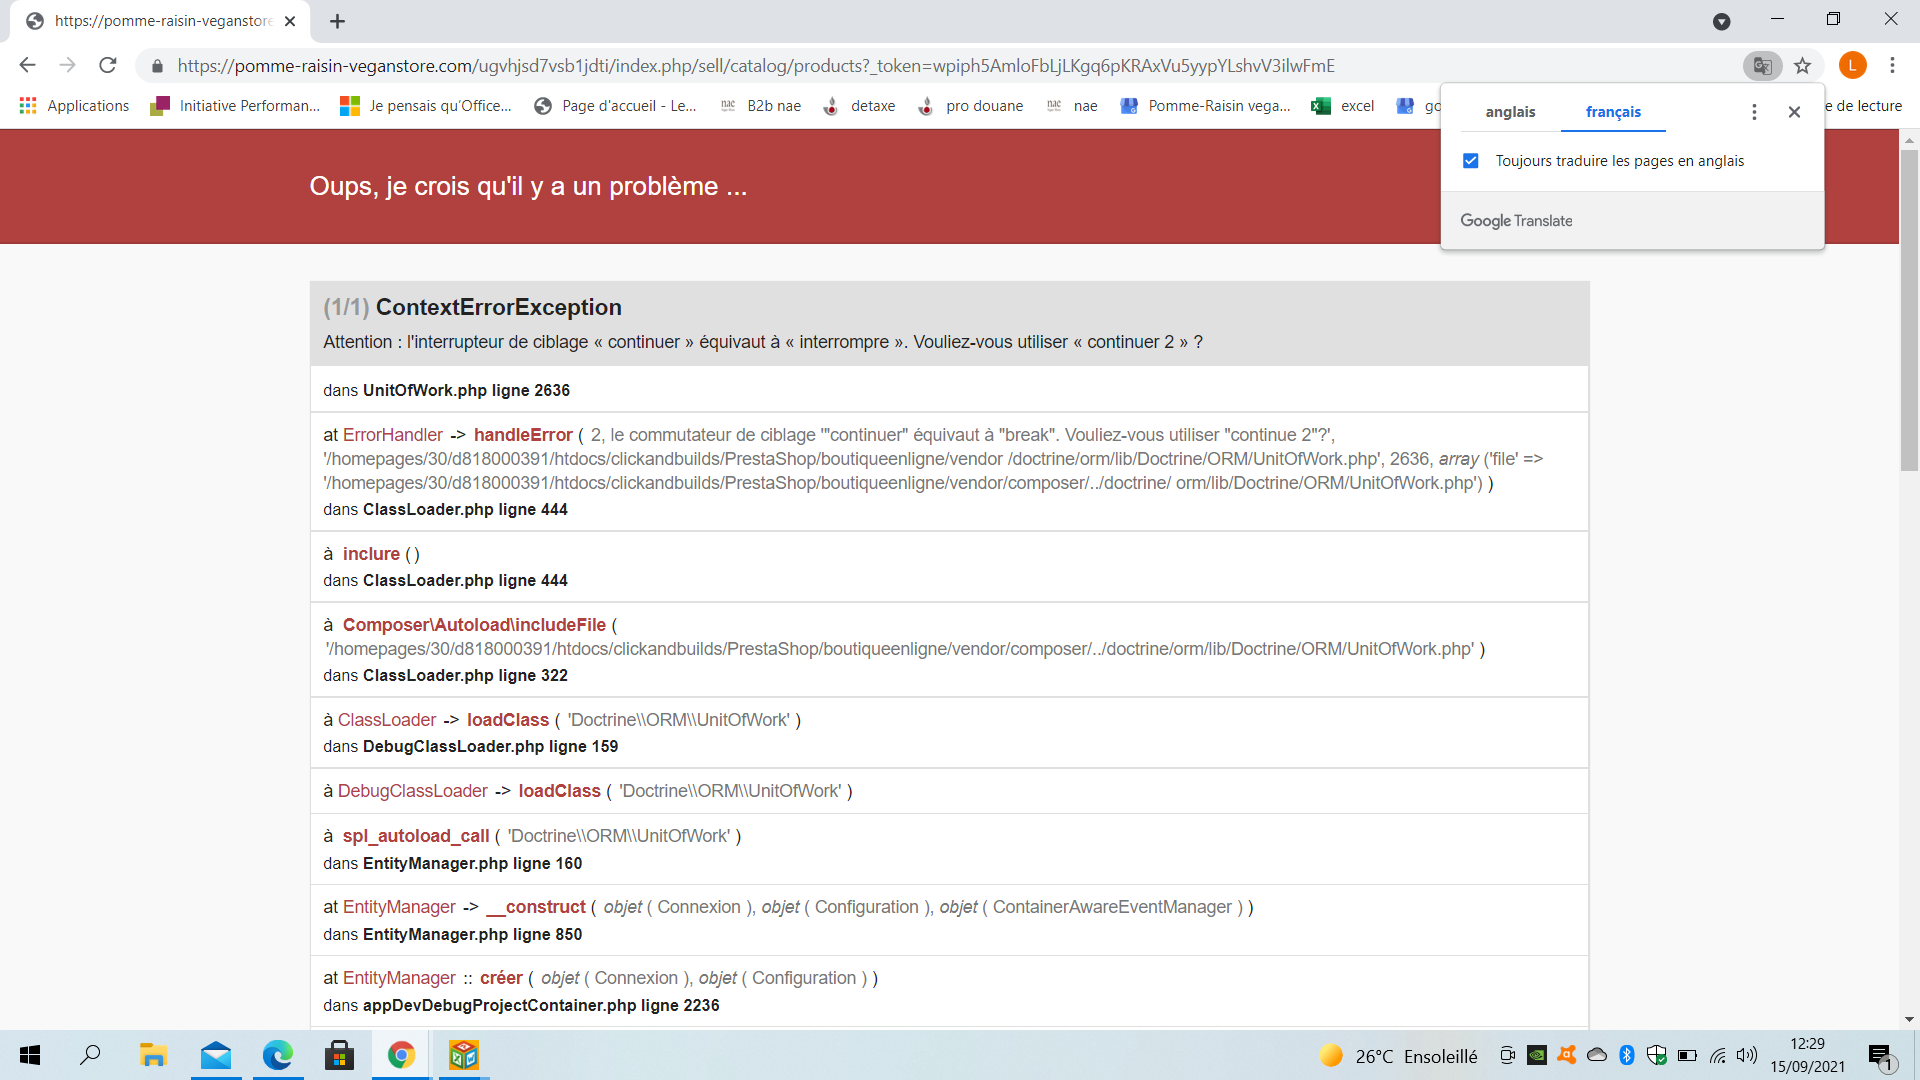
Task: Expand the tab search dropdown arrow
Action: pos(1721,21)
